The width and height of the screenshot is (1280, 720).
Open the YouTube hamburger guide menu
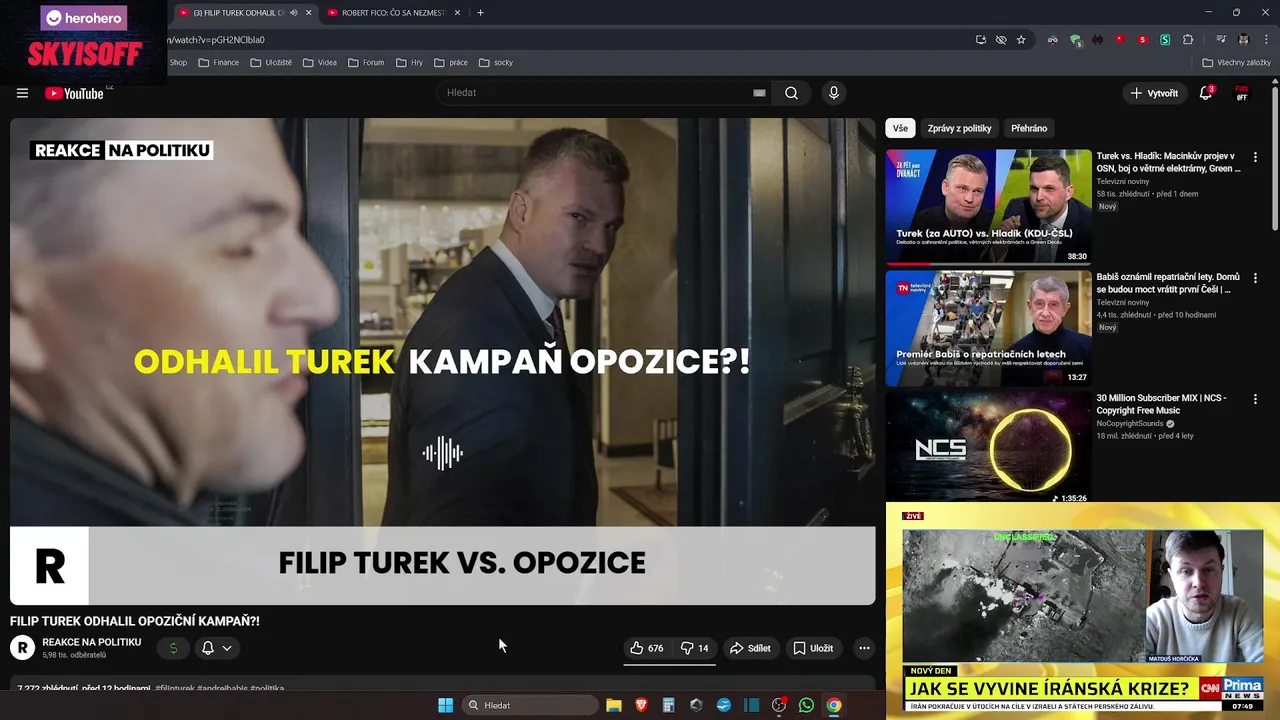click(x=22, y=93)
